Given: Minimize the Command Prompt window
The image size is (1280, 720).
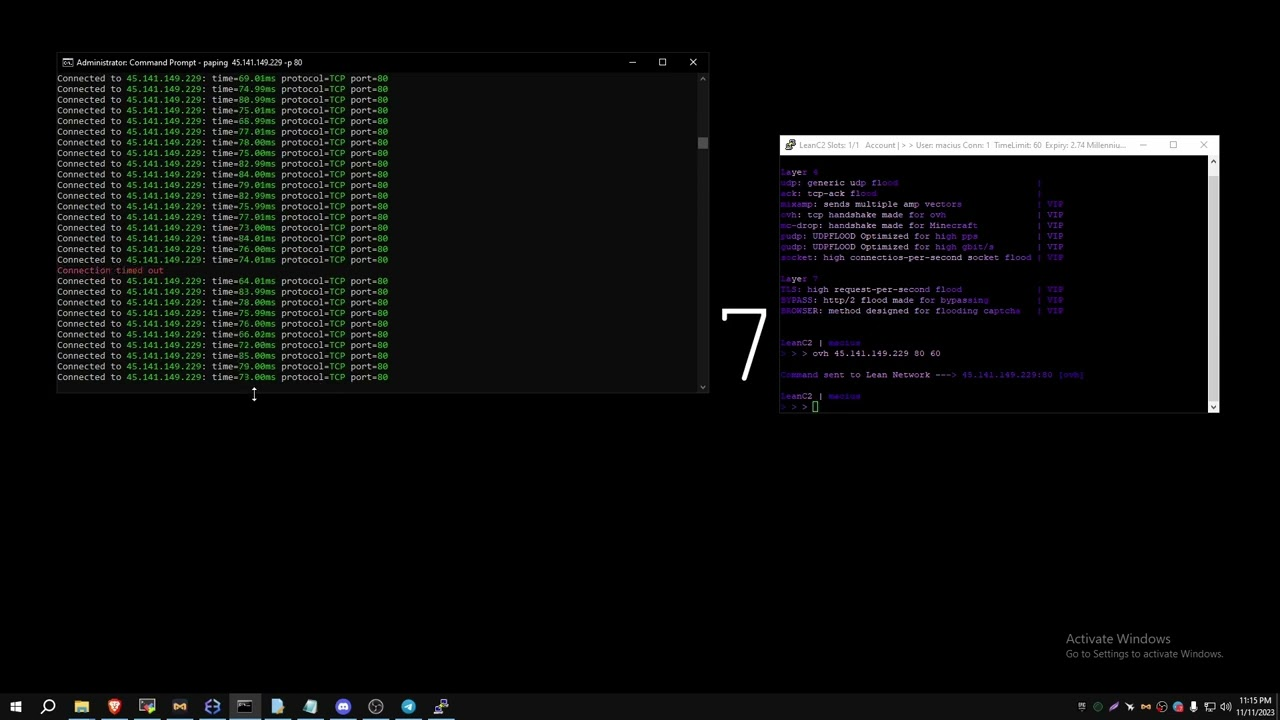Looking at the screenshot, I should pos(632,62).
